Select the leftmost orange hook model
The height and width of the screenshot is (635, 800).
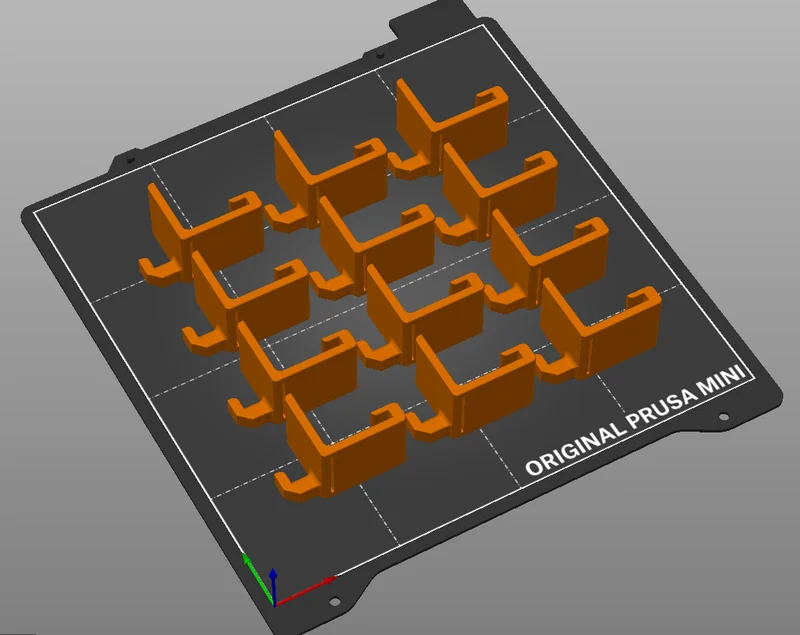click(201, 235)
